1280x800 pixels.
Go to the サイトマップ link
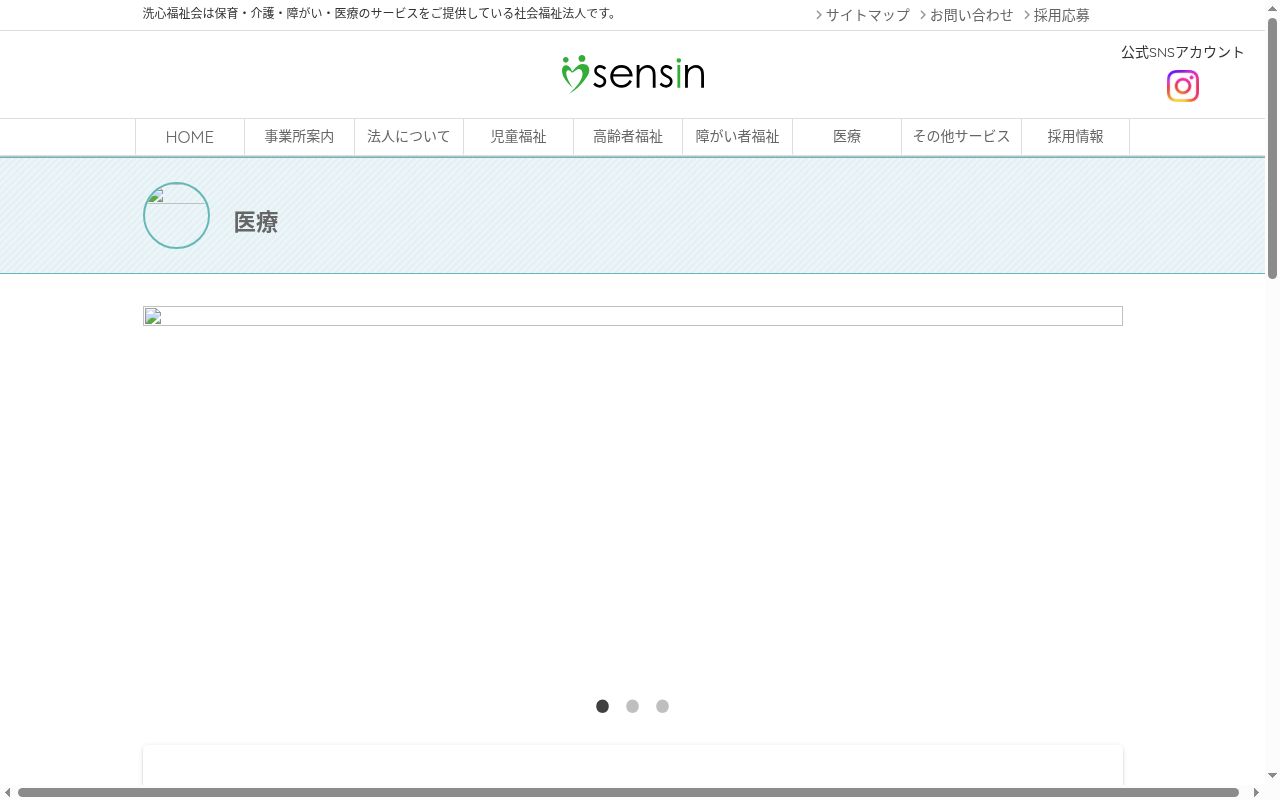tap(863, 15)
